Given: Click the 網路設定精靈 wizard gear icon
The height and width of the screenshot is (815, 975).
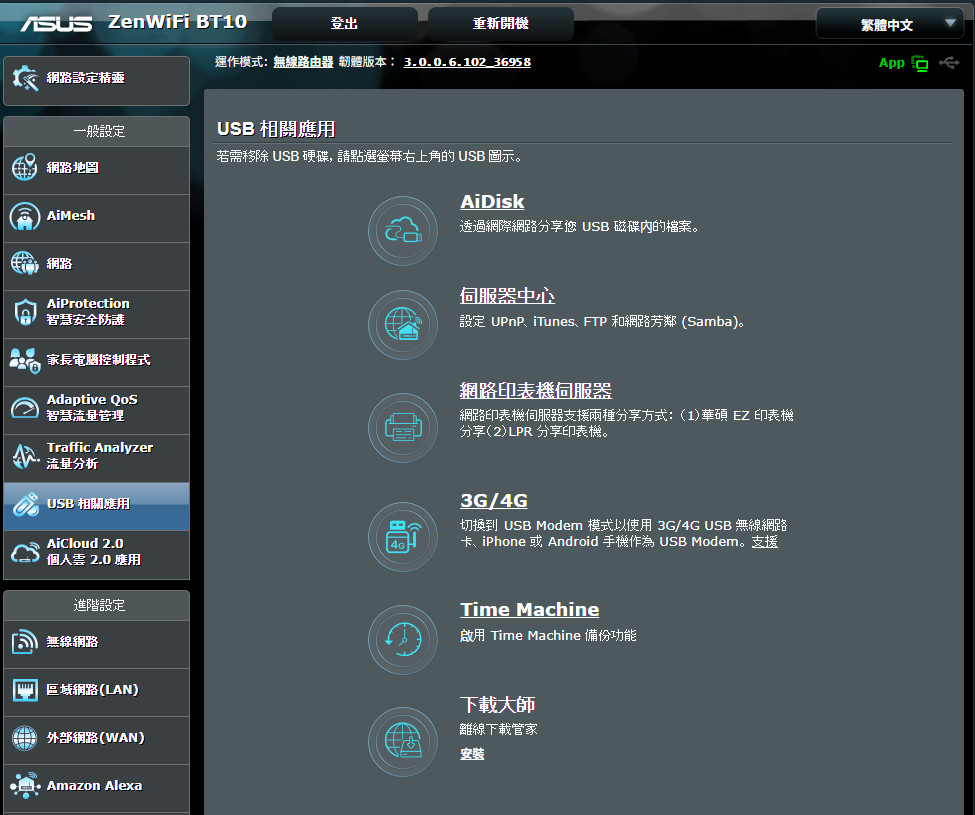Looking at the screenshot, I should click(25, 78).
